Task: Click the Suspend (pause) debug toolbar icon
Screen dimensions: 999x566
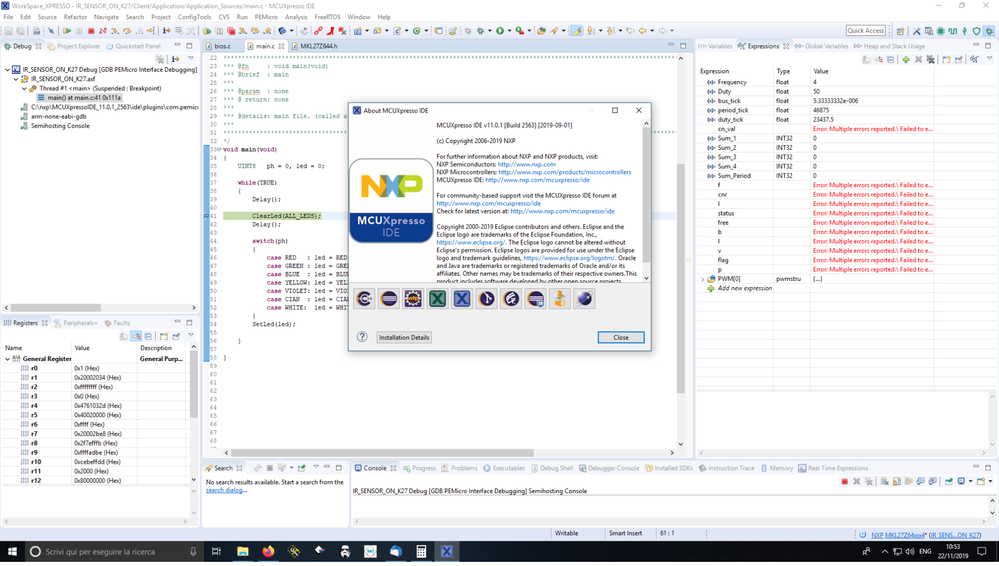Action: pyautogui.click(x=79, y=31)
